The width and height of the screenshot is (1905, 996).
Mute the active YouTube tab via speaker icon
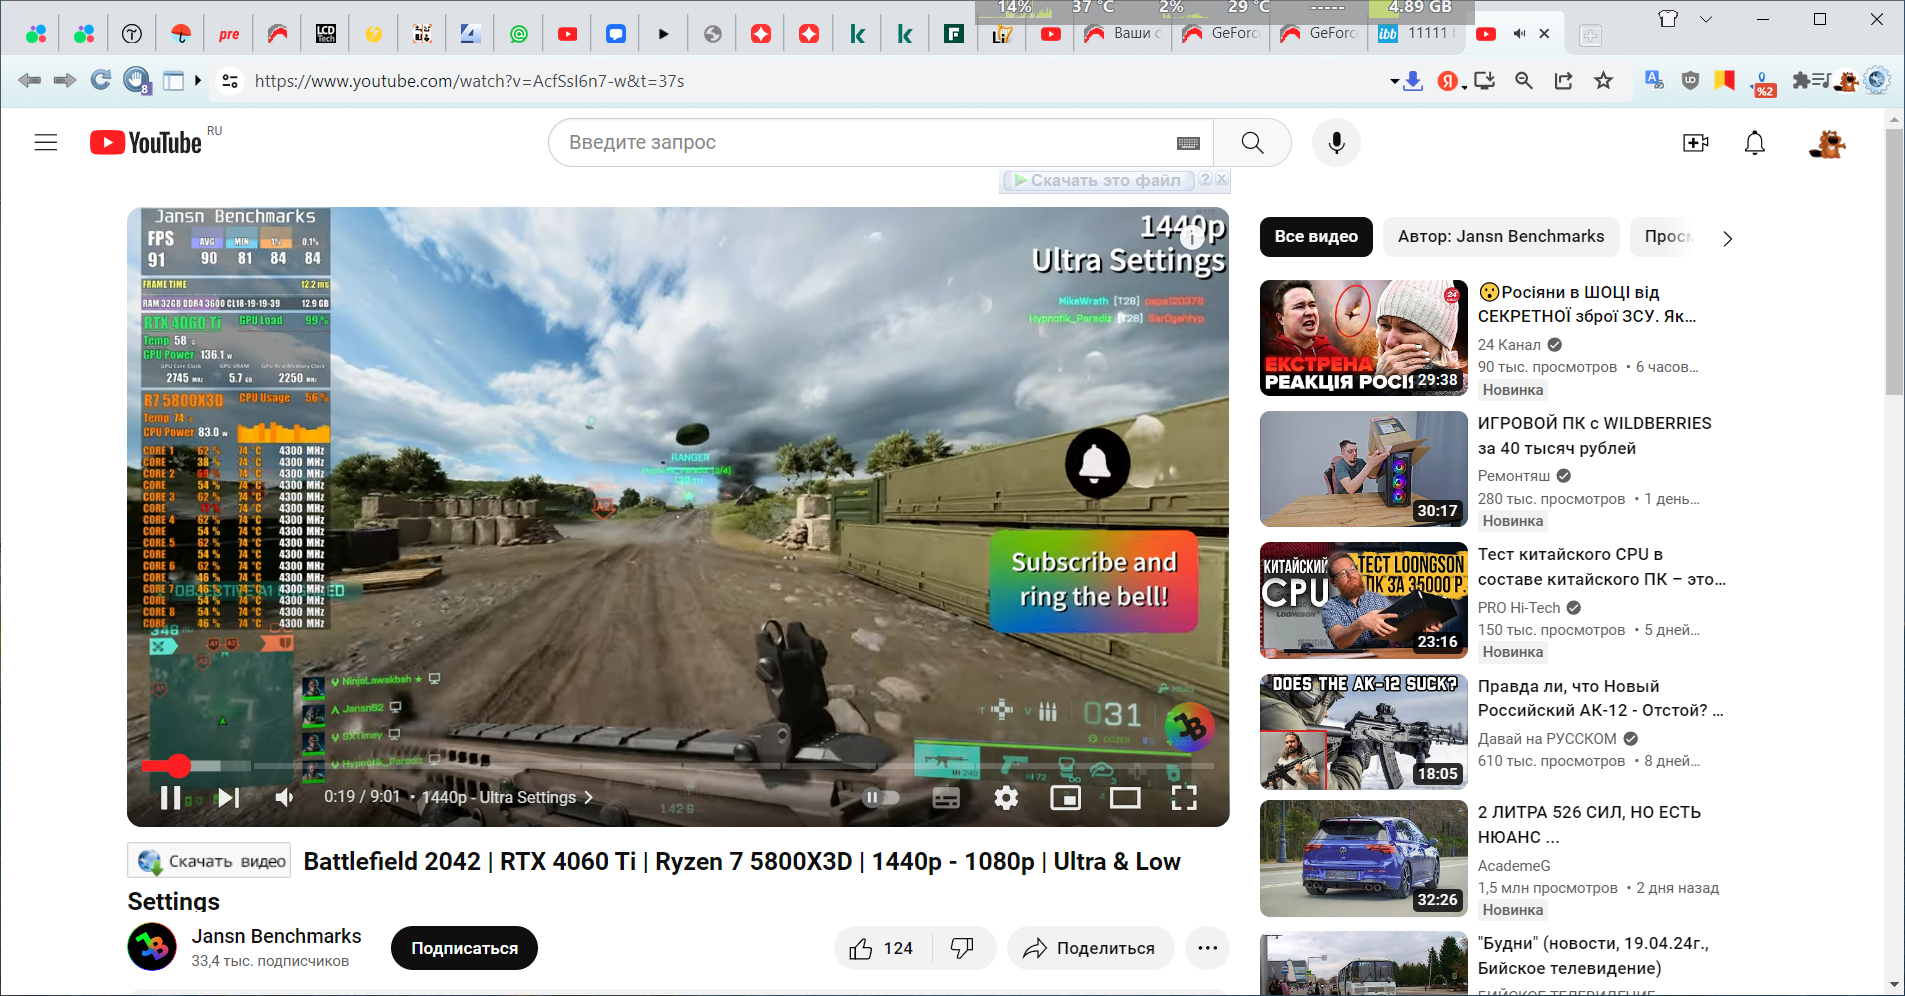[x=1519, y=34]
